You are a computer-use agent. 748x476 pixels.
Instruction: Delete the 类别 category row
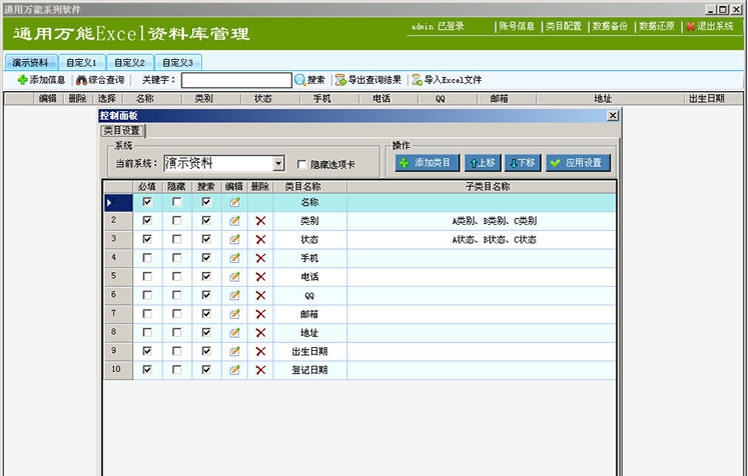[260, 221]
